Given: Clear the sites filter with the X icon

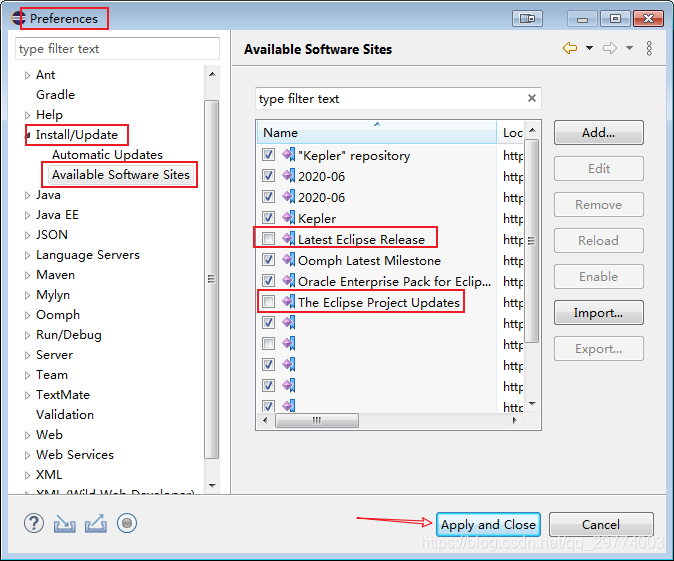Looking at the screenshot, I should tap(532, 98).
